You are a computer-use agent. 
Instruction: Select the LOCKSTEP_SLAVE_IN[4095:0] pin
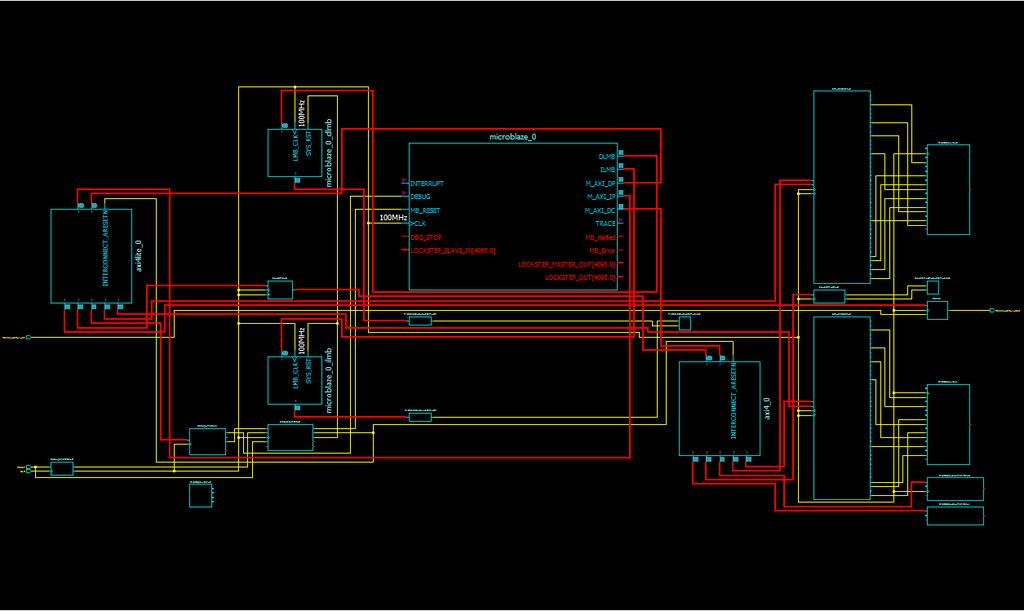(453, 251)
